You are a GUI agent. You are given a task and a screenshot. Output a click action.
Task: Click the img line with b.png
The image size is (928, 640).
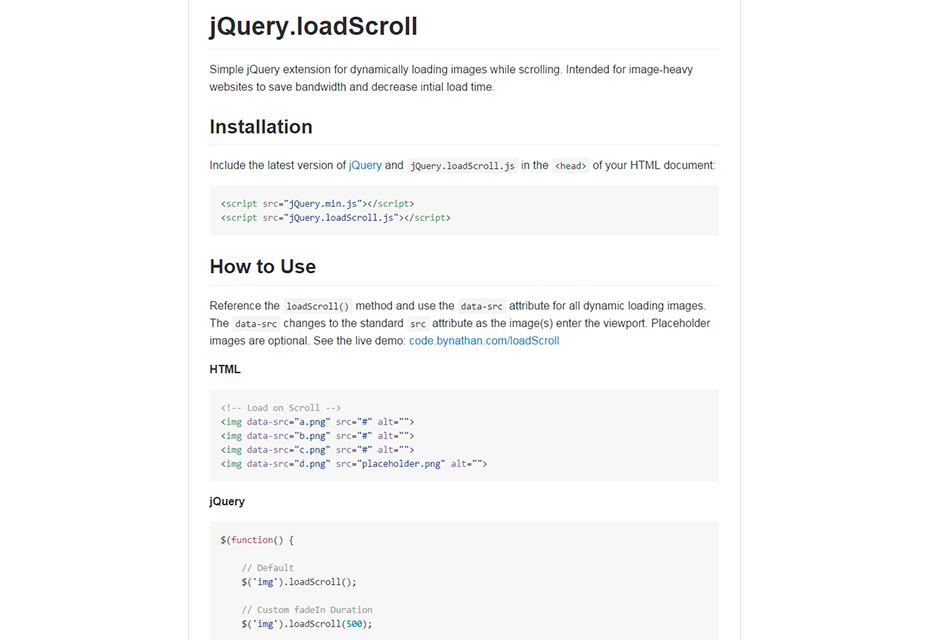(317, 436)
